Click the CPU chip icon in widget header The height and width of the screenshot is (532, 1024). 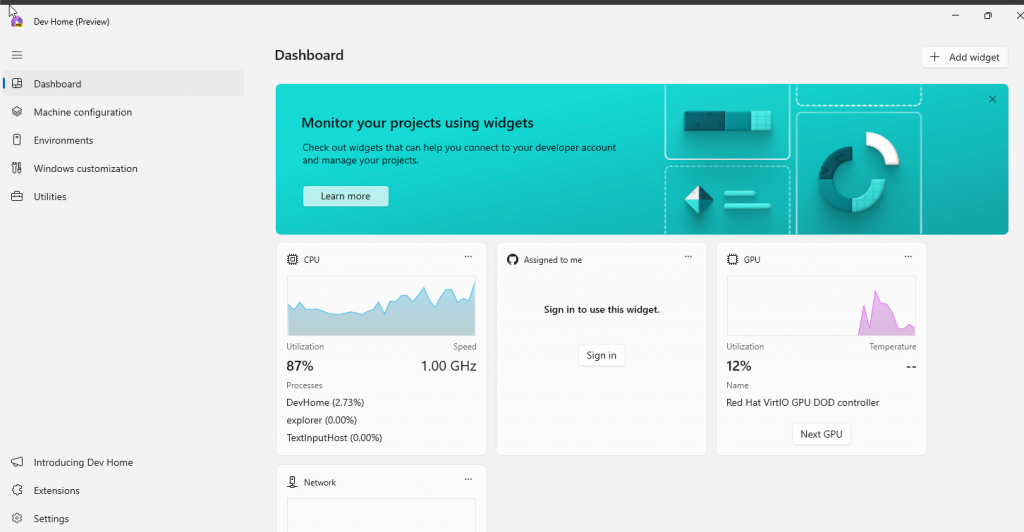pyautogui.click(x=293, y=259)
